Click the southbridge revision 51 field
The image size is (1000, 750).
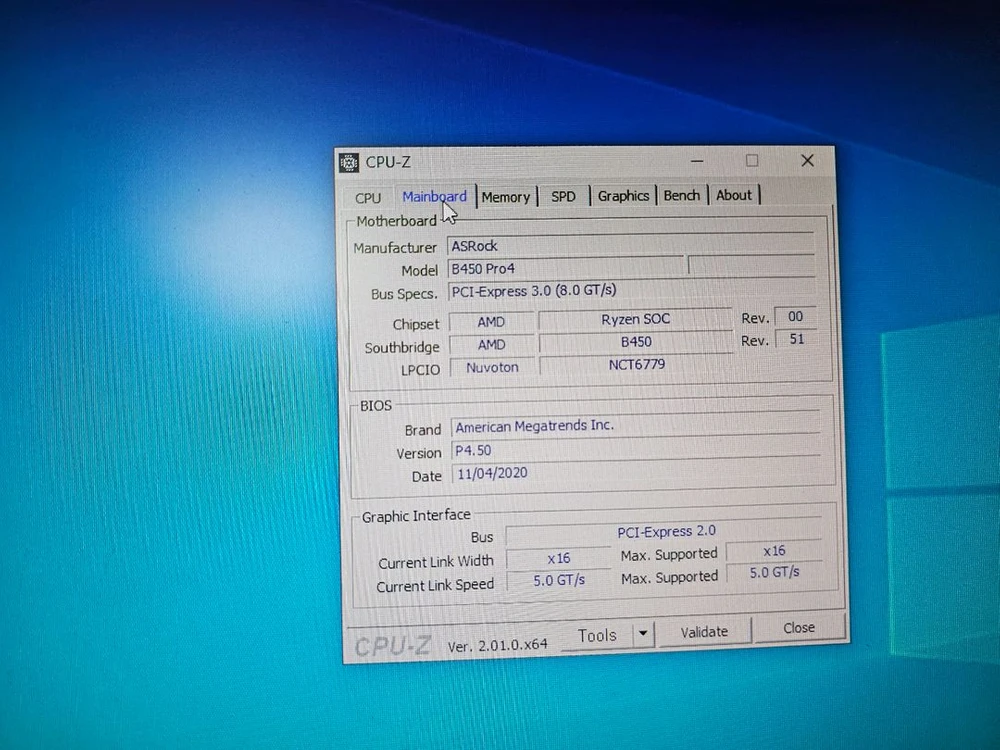point(796,339)
